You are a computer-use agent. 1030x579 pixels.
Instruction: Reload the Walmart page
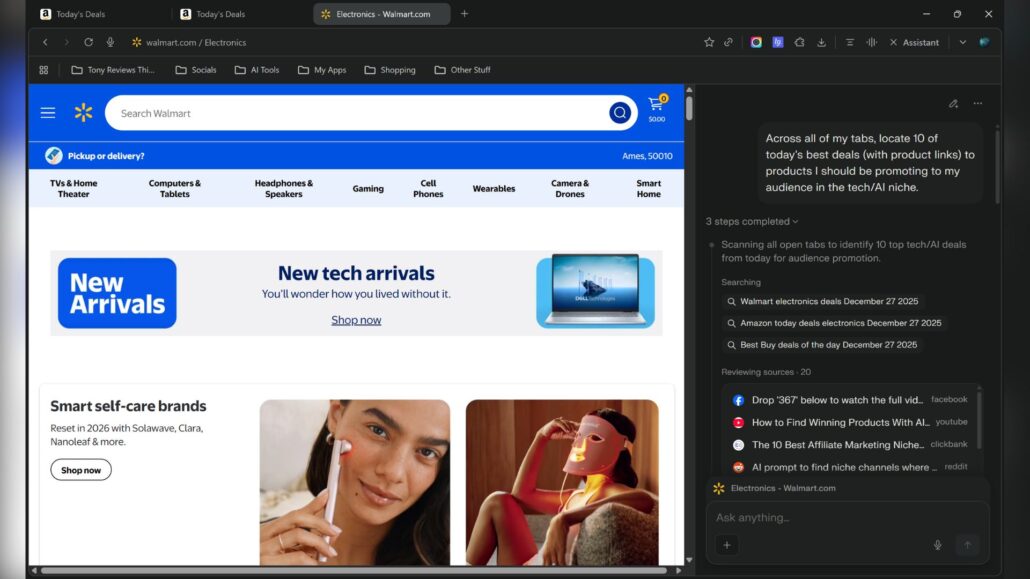[x=88, y=42]
